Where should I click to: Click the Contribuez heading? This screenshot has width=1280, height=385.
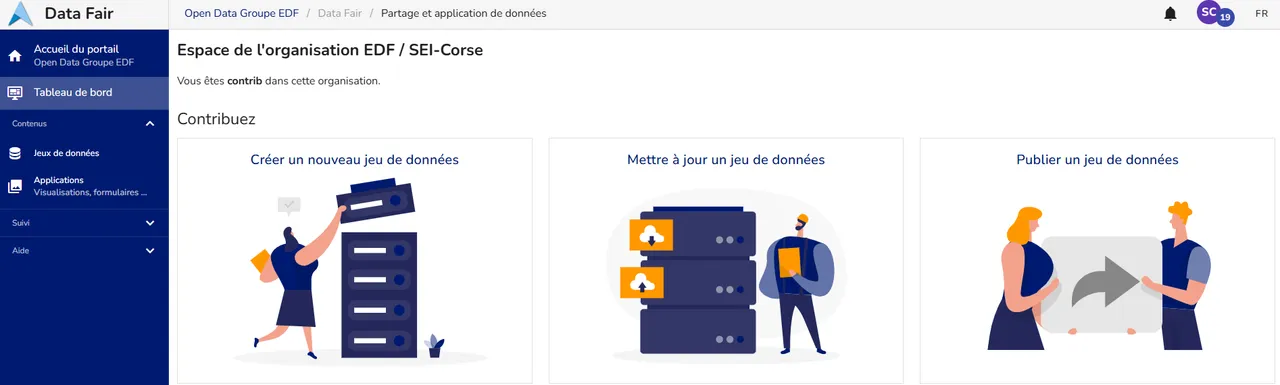216,119
